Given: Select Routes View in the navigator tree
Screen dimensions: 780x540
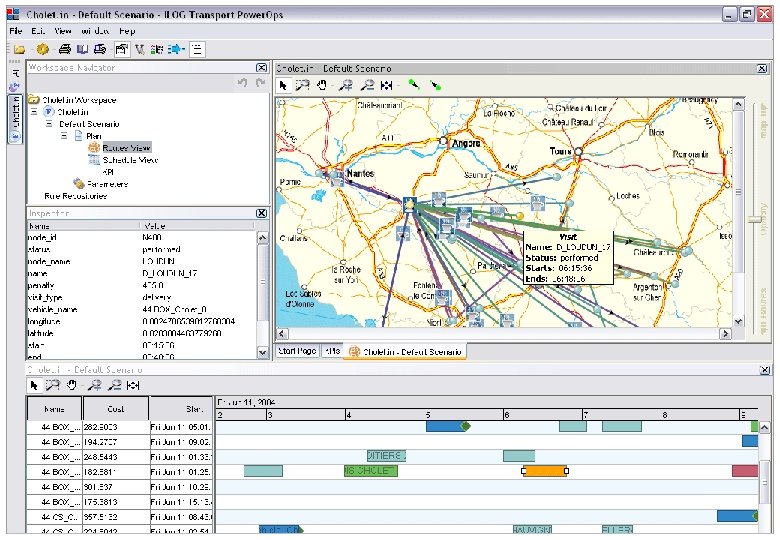Looking at the screenshot, I should (126, 148).
